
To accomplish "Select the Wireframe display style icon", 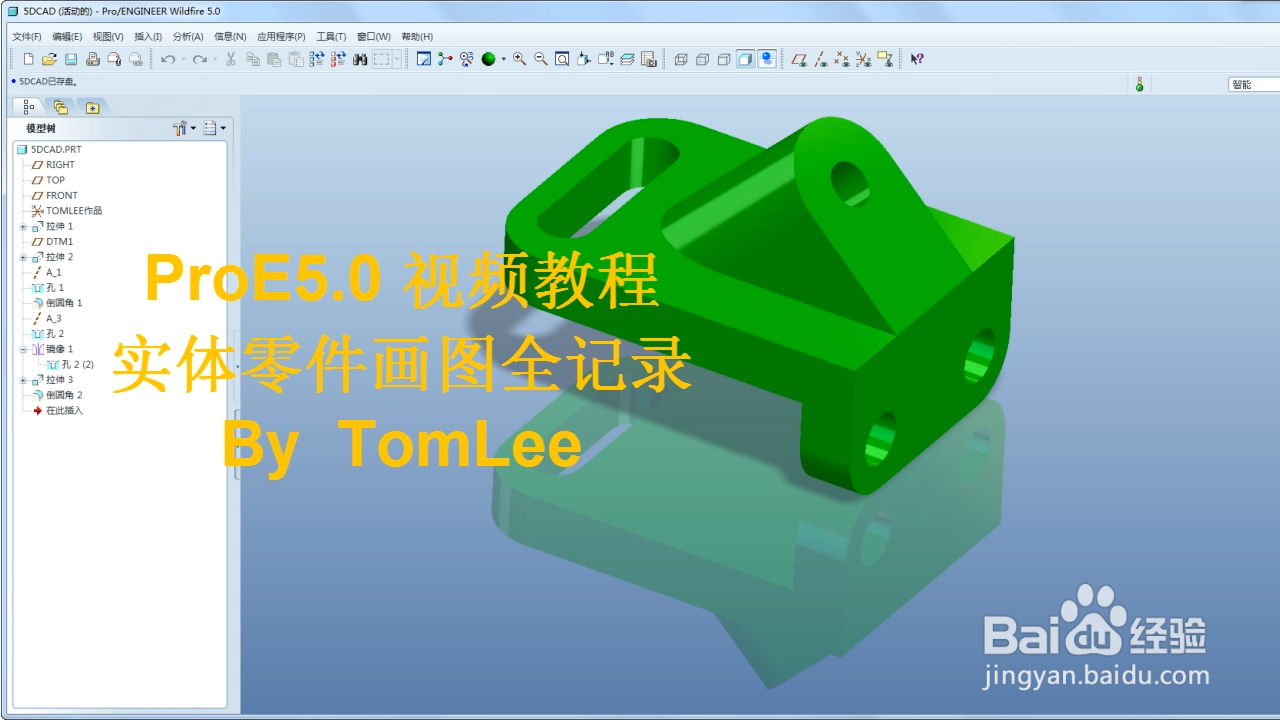I will (x=681, y=59).
